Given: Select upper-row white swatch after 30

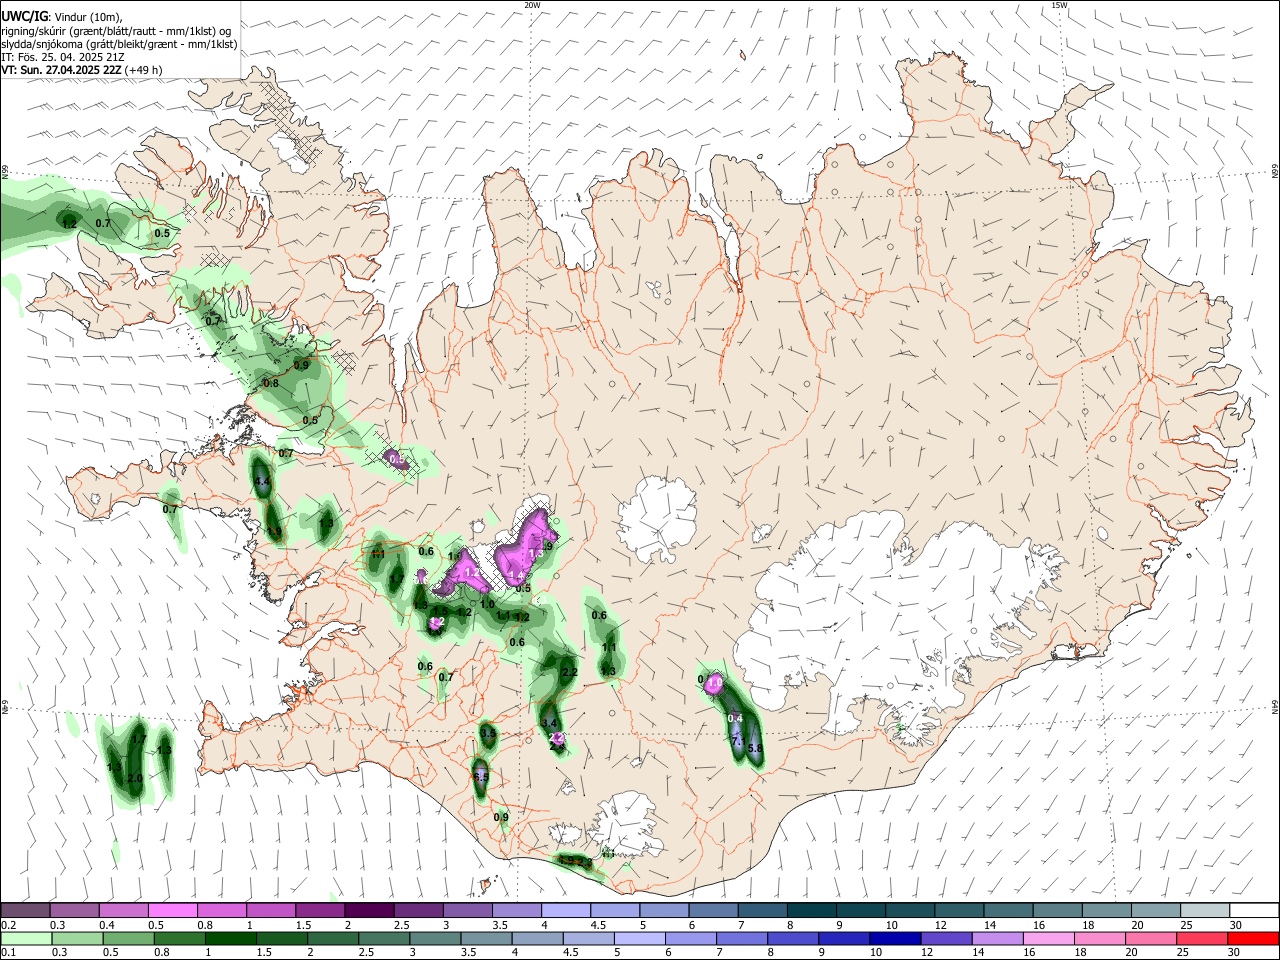Looking at the screenshot, I should pos(1254,911).
